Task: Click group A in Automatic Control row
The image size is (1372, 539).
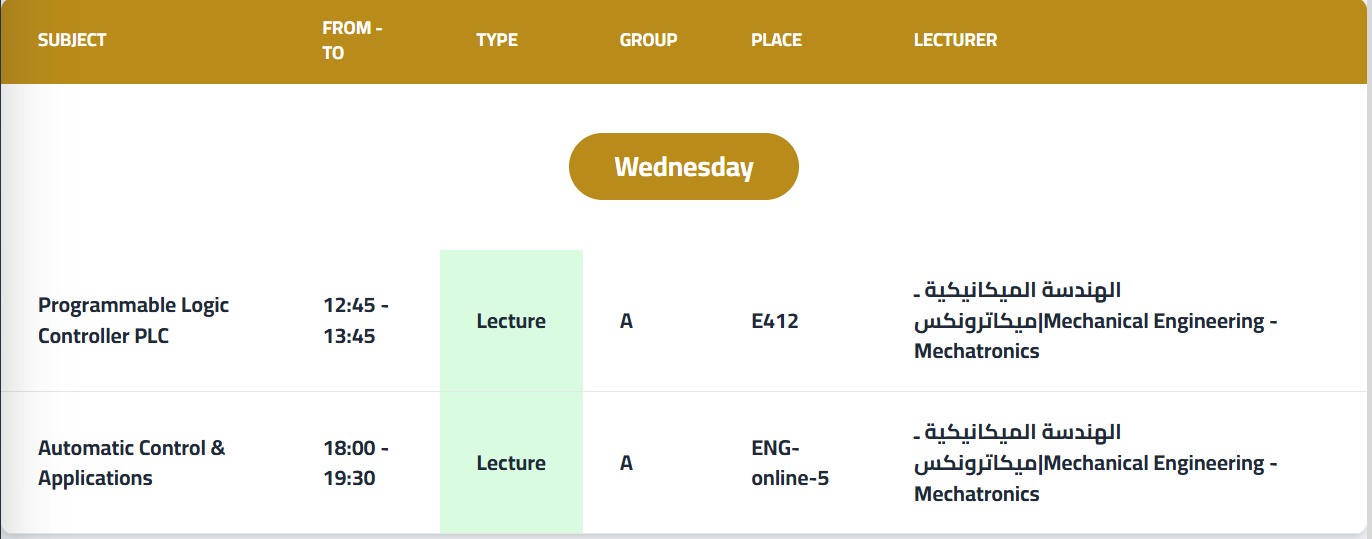Action: pyautogui.click(x=627, y=463)
